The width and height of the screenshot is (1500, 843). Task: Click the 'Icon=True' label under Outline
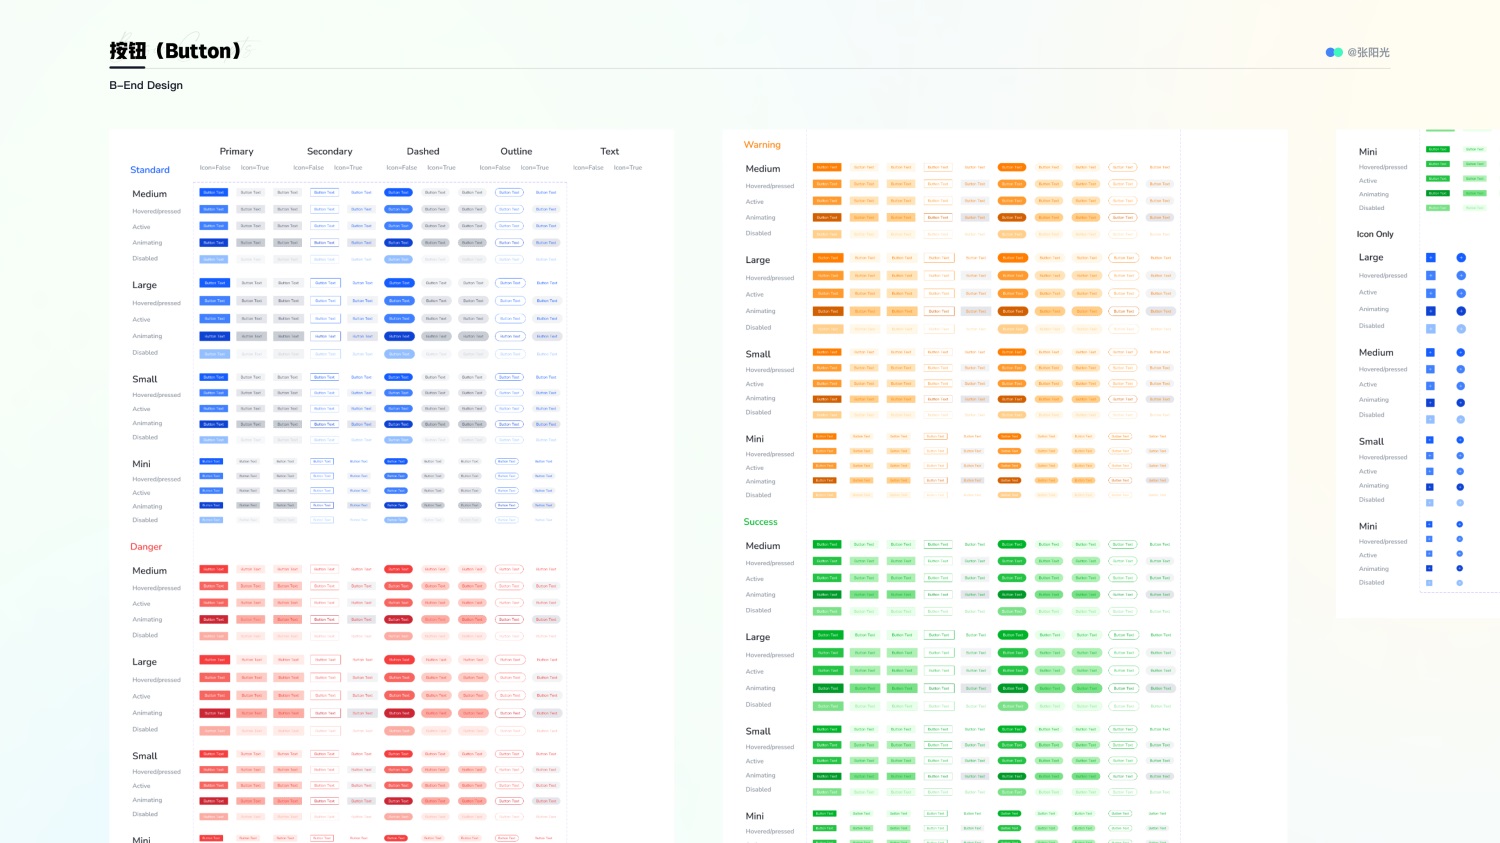pos(535,168)
